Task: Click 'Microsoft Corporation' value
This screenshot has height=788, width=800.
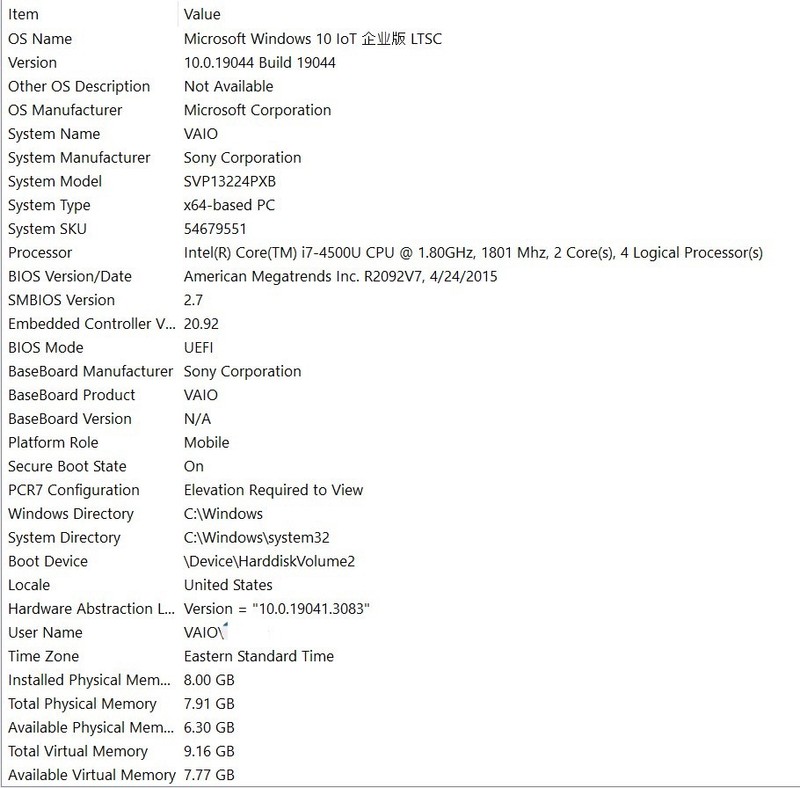Action: (257, 110)
